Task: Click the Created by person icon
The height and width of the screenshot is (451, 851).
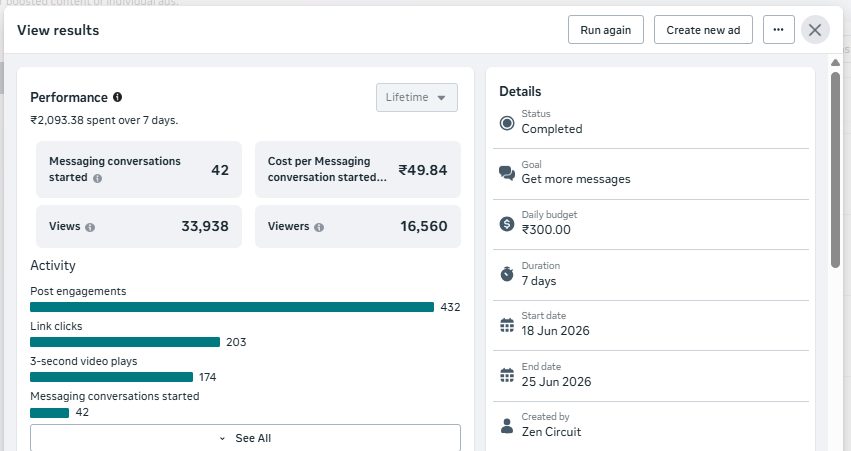Action: [507, 425]
